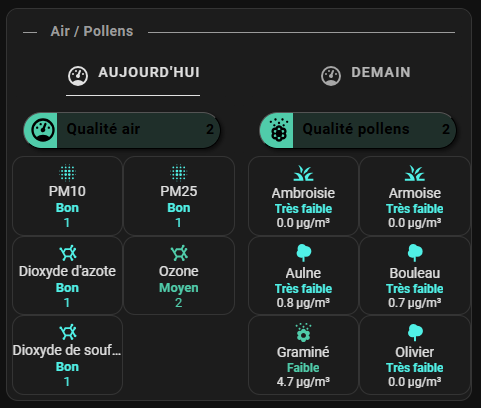Switch to the DEMAIN tab

click(366, 75)
